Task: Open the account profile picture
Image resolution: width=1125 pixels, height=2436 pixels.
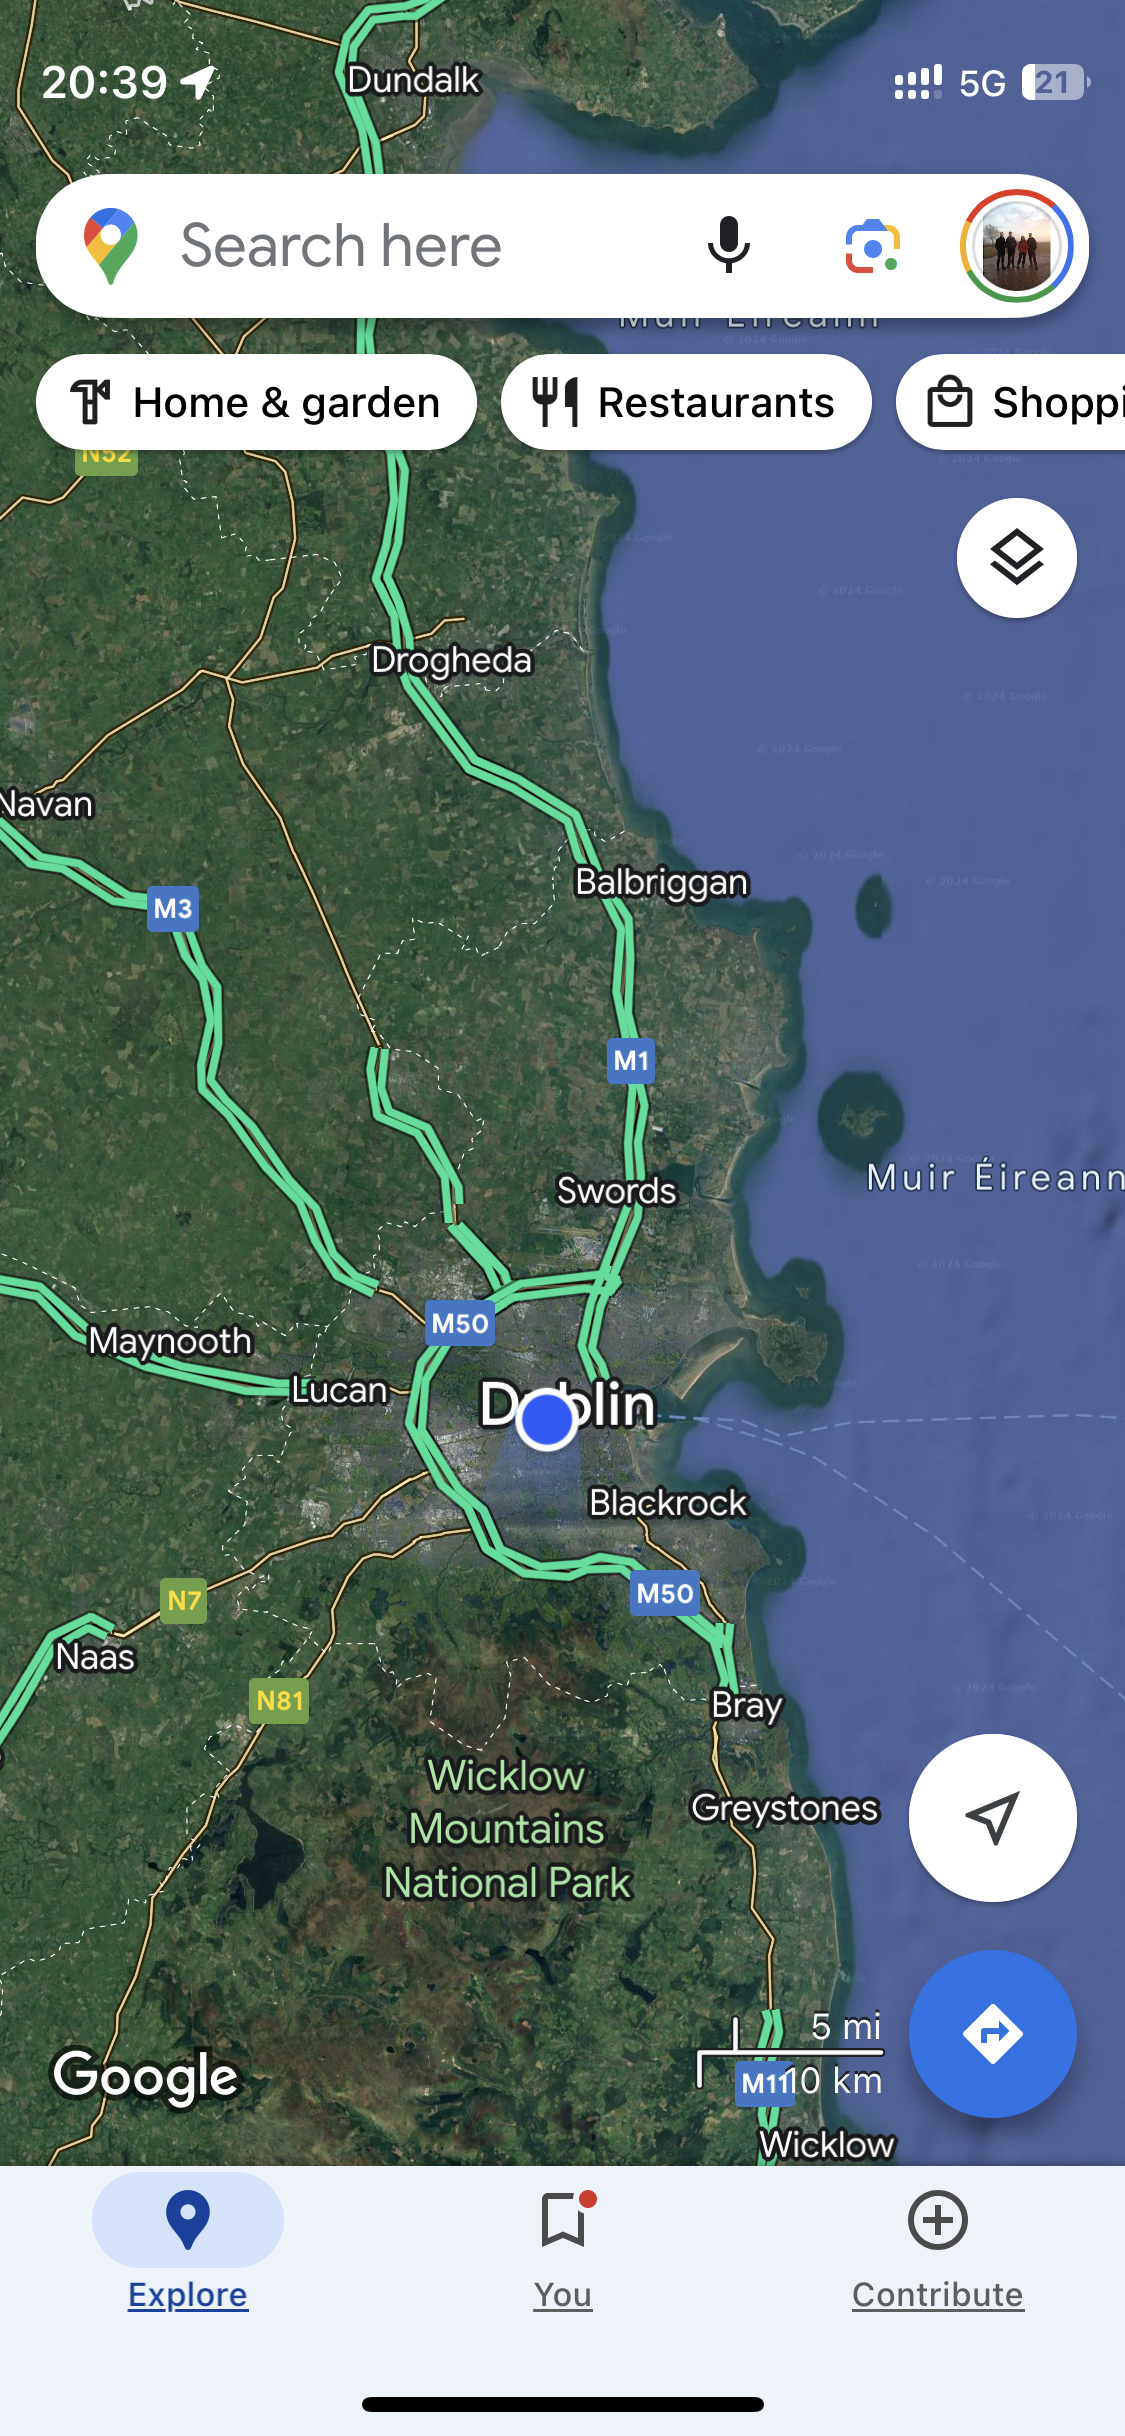Action: (x=1016, y=246)
